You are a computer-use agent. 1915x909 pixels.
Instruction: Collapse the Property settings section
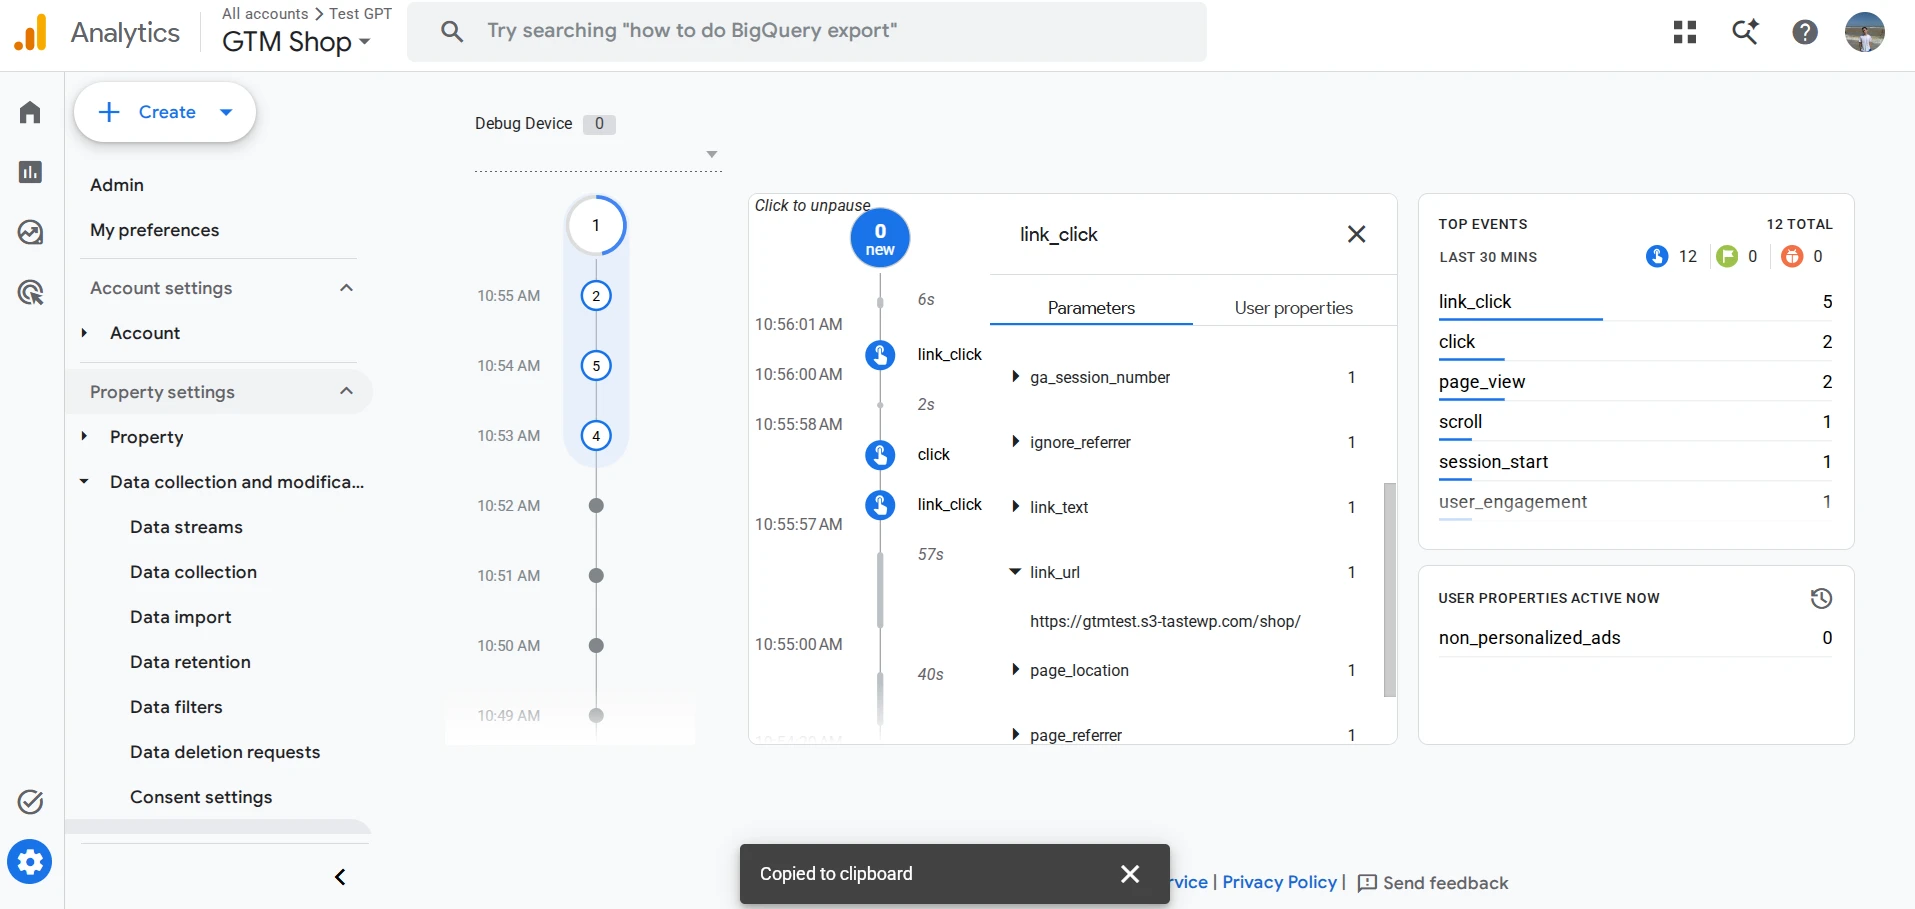346,391
